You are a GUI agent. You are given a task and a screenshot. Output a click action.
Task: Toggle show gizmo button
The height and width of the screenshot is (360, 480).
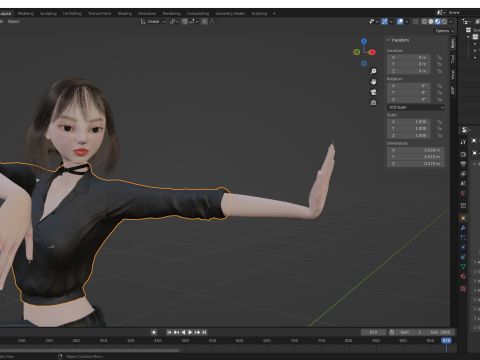384,22
